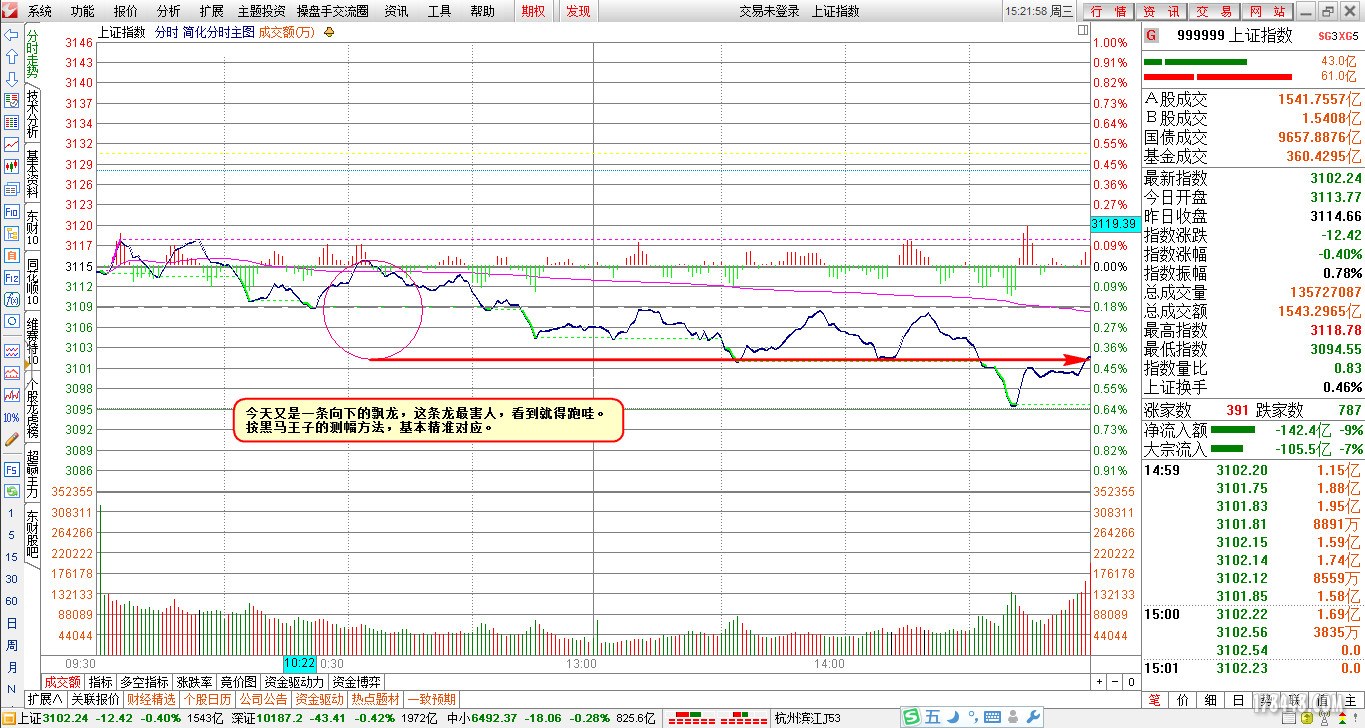Image resolution: width=1365 pixels, height=728 pixels.
Task: Open the 网站 top-right button
Action: pyautogui.click(x=1268, y=11)
